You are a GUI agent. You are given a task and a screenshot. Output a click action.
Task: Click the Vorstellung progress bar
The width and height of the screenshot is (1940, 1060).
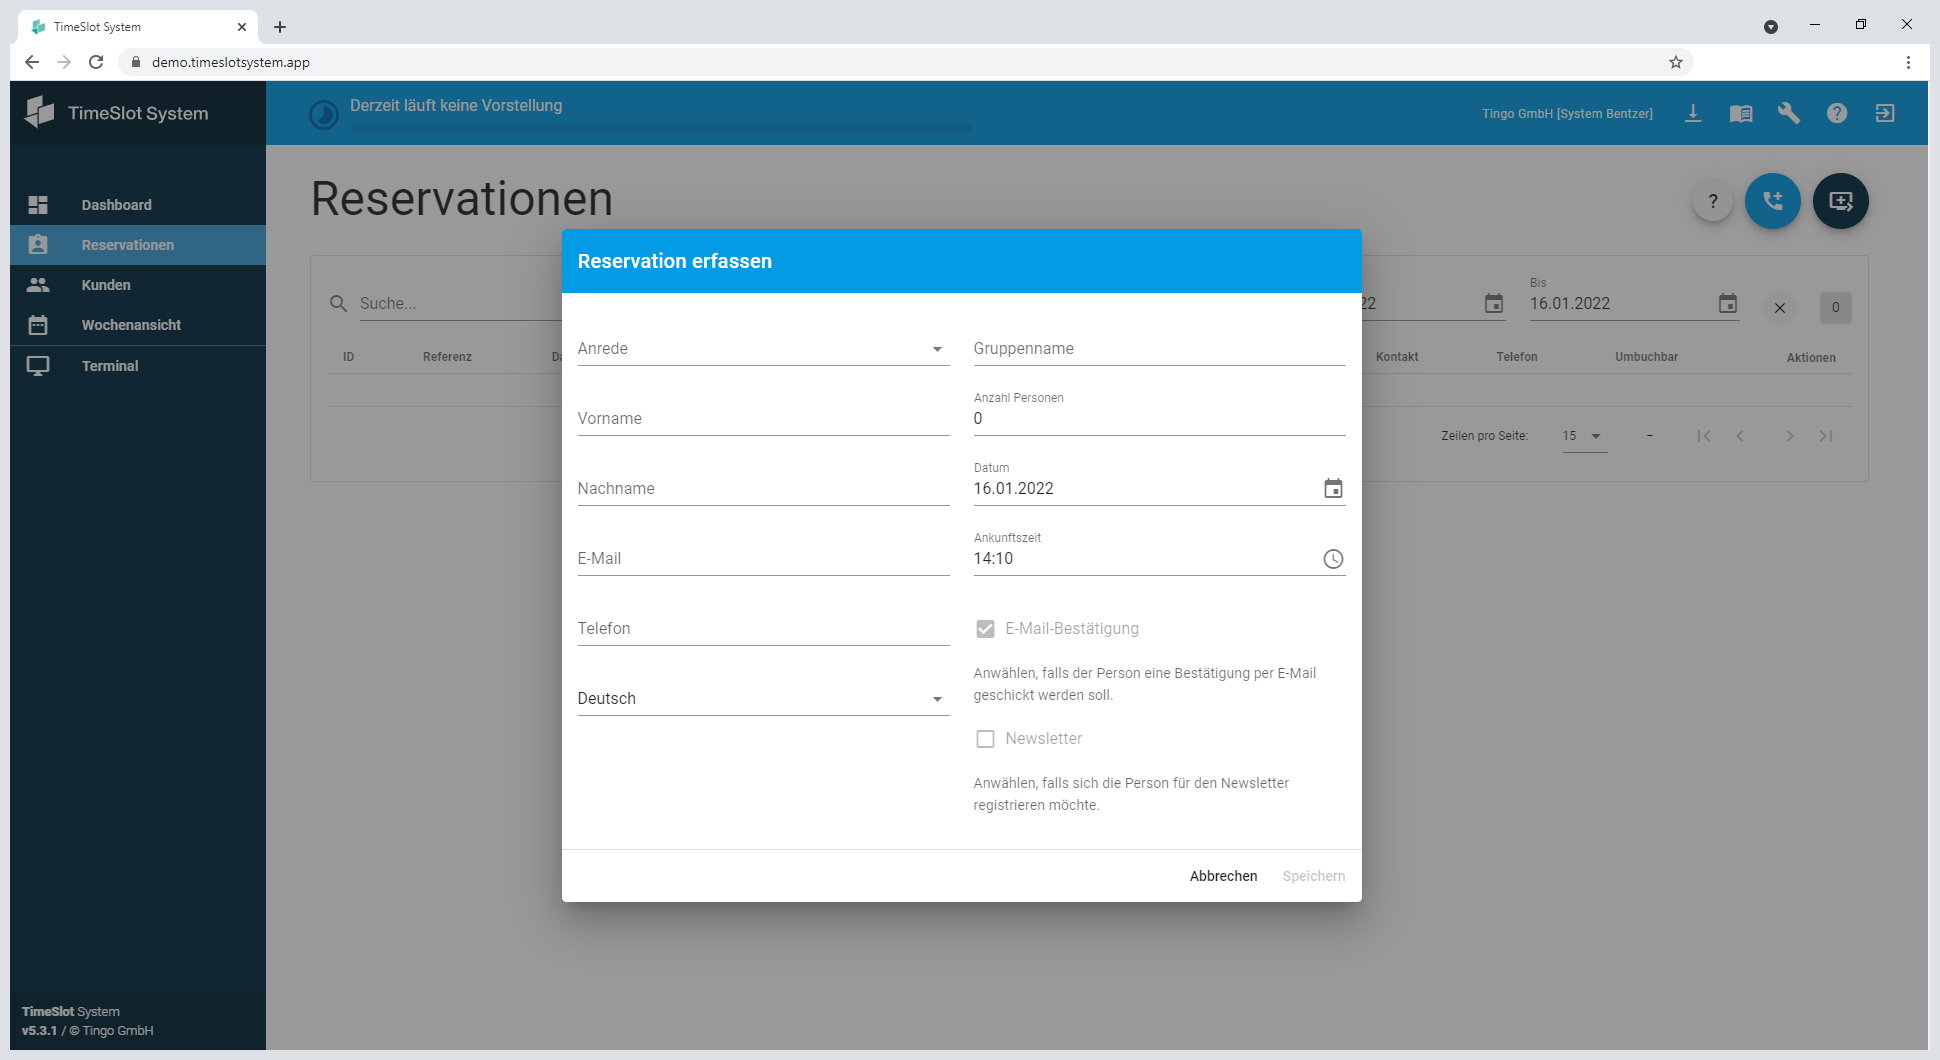661,128
